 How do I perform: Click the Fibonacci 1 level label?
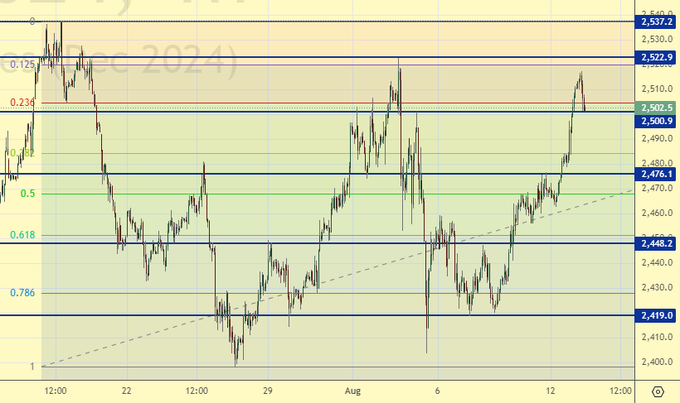click(x=32, y=367)
